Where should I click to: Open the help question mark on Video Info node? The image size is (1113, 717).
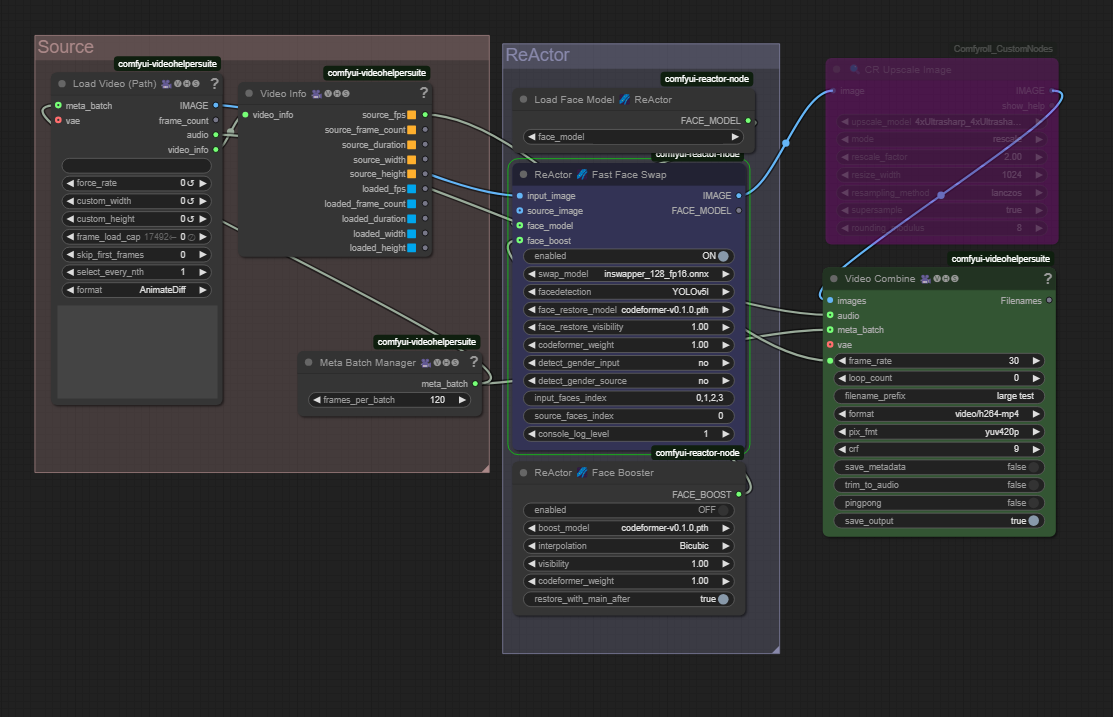[424, 93]
